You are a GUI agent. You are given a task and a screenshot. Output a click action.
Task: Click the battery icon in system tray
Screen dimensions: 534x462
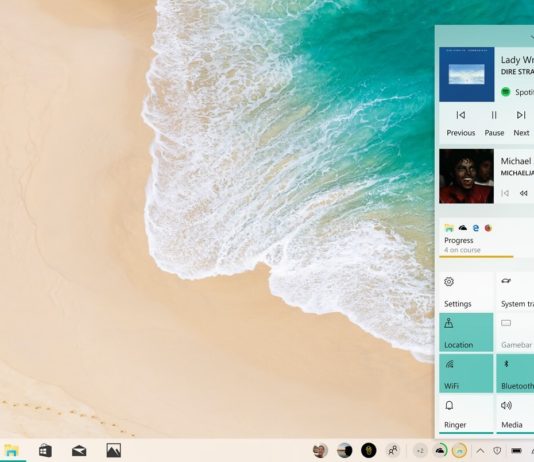coord(516,451)
